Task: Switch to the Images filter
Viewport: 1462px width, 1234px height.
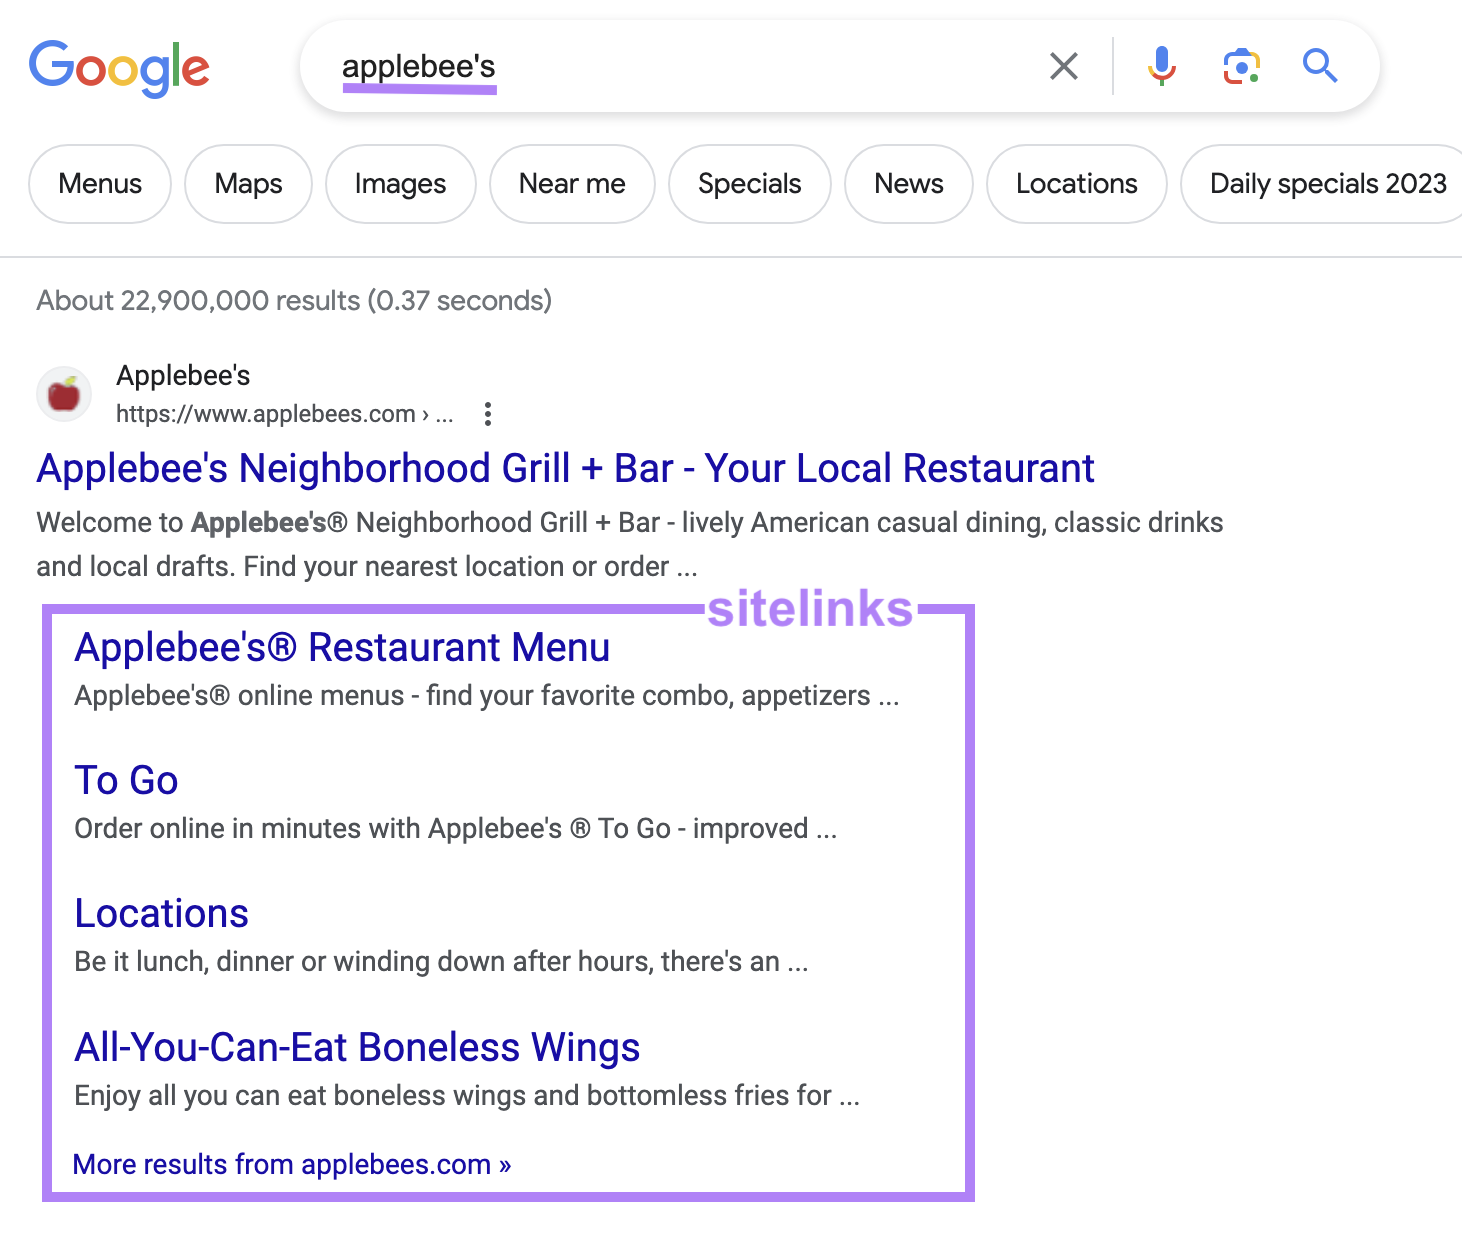Action: (x=400, y=183)
